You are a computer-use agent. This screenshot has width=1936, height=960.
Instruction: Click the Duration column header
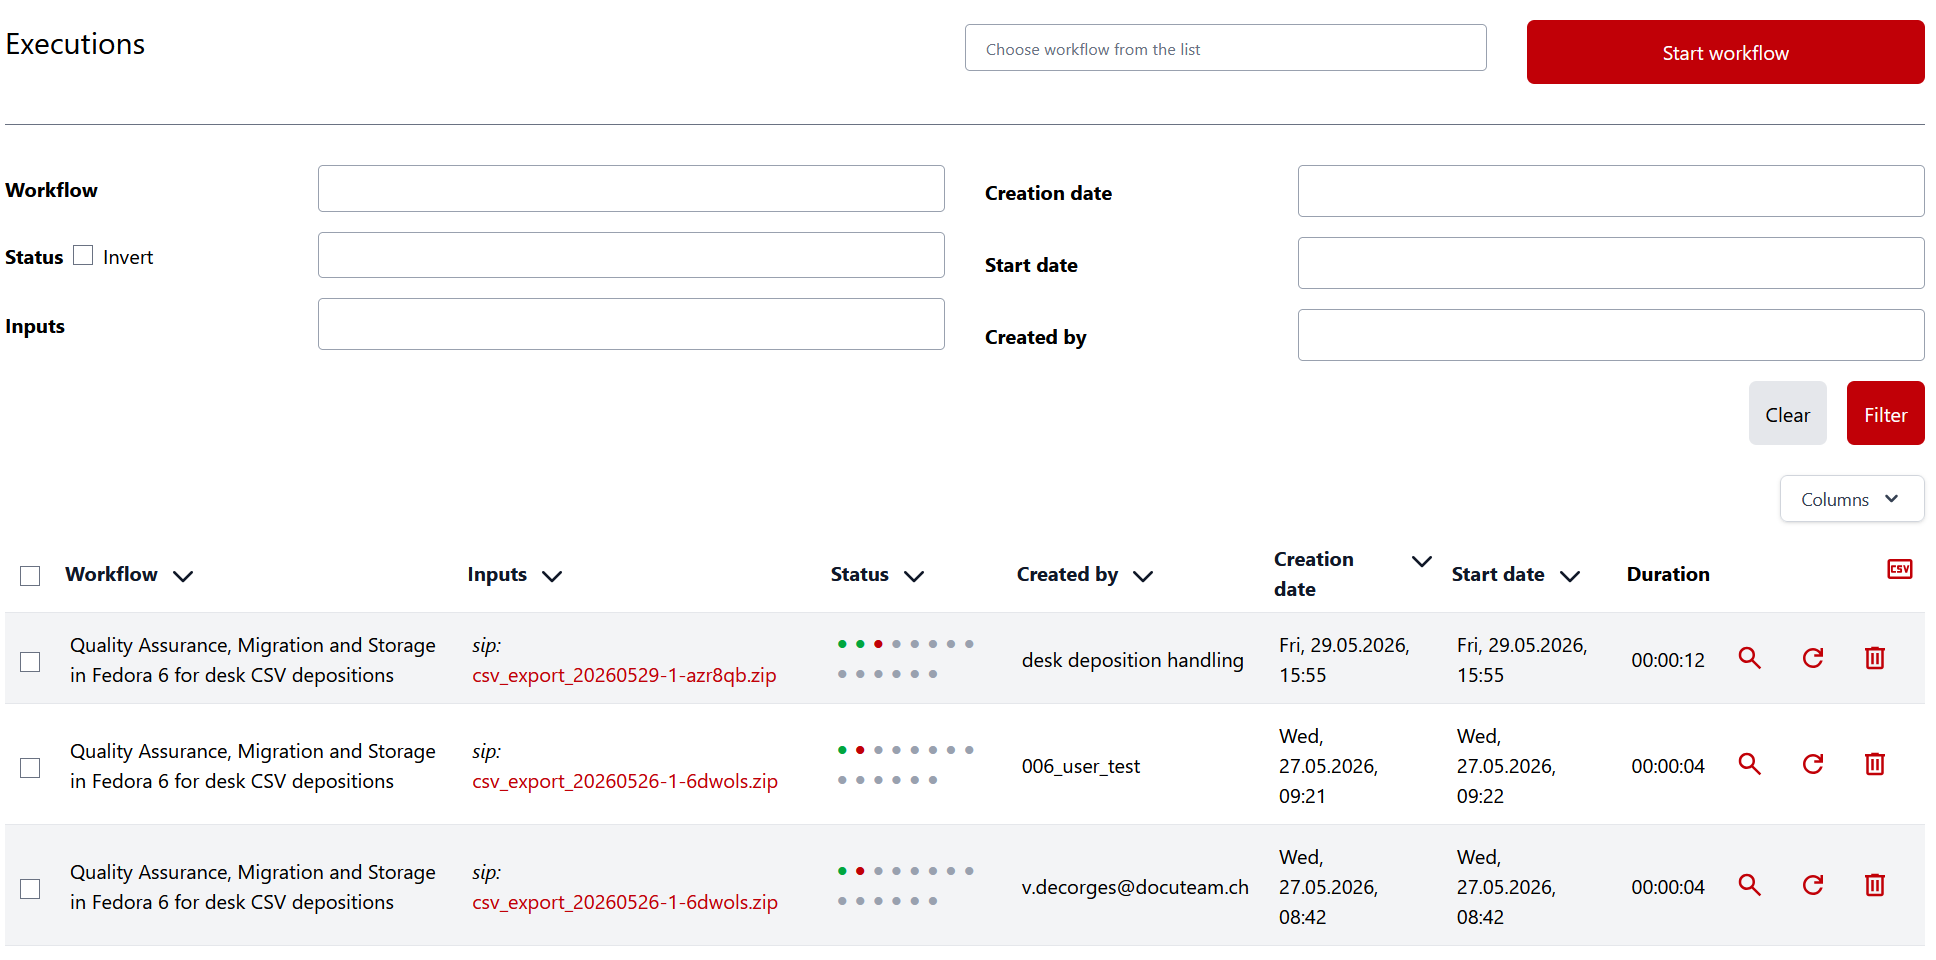[x=1668, y=574]
